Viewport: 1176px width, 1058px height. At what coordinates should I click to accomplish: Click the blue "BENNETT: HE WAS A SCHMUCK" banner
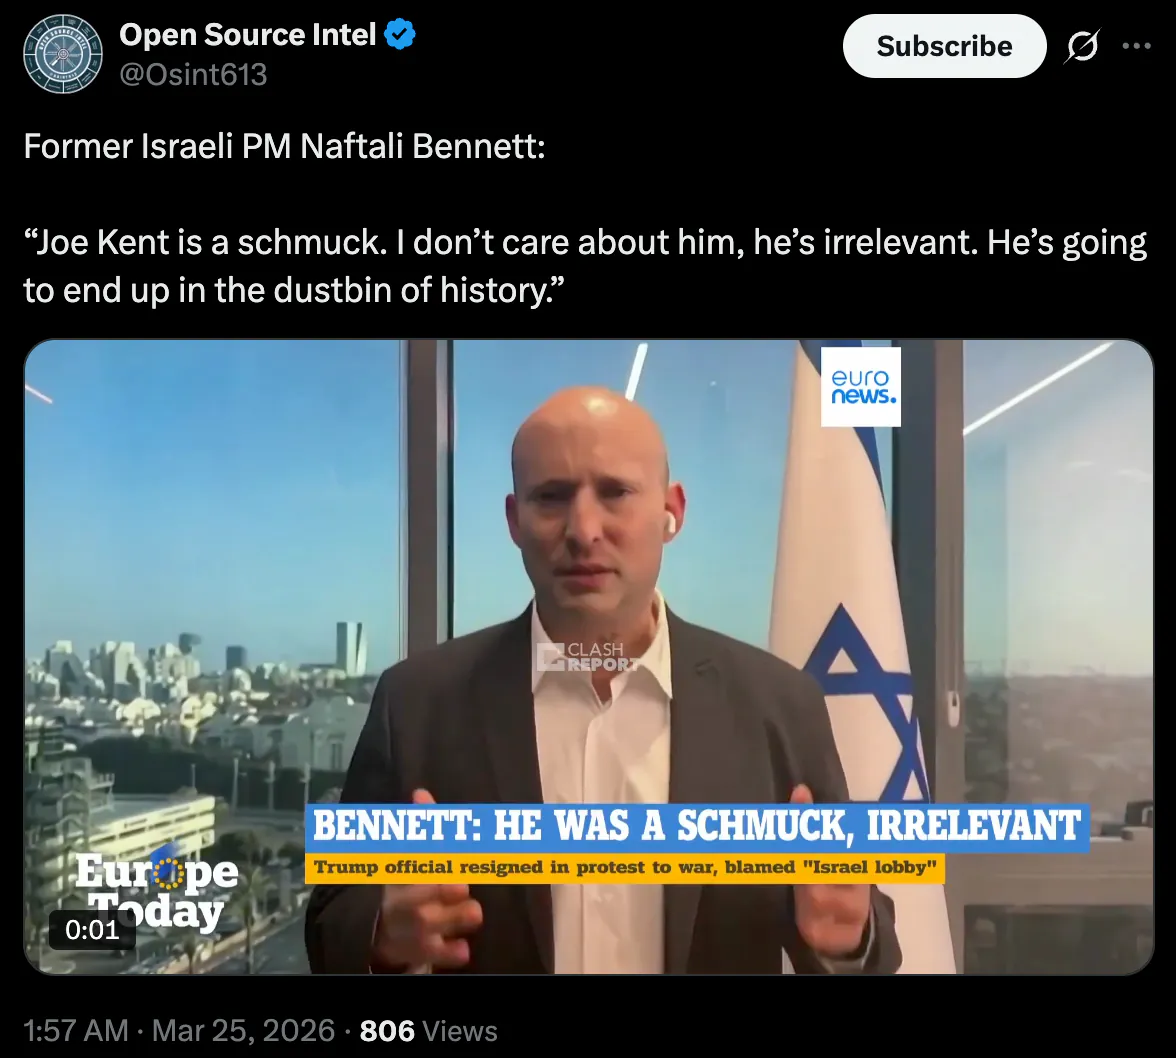[697, 827]
